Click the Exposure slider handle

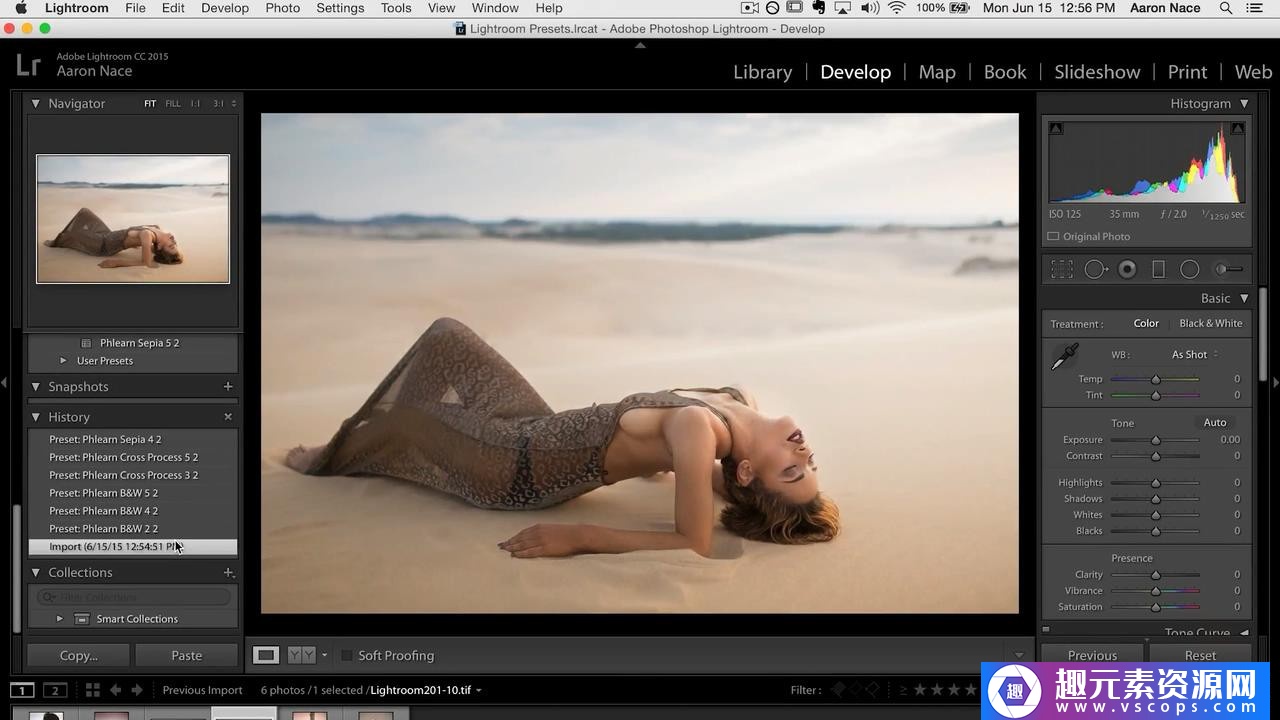(x=1156, y=440)
